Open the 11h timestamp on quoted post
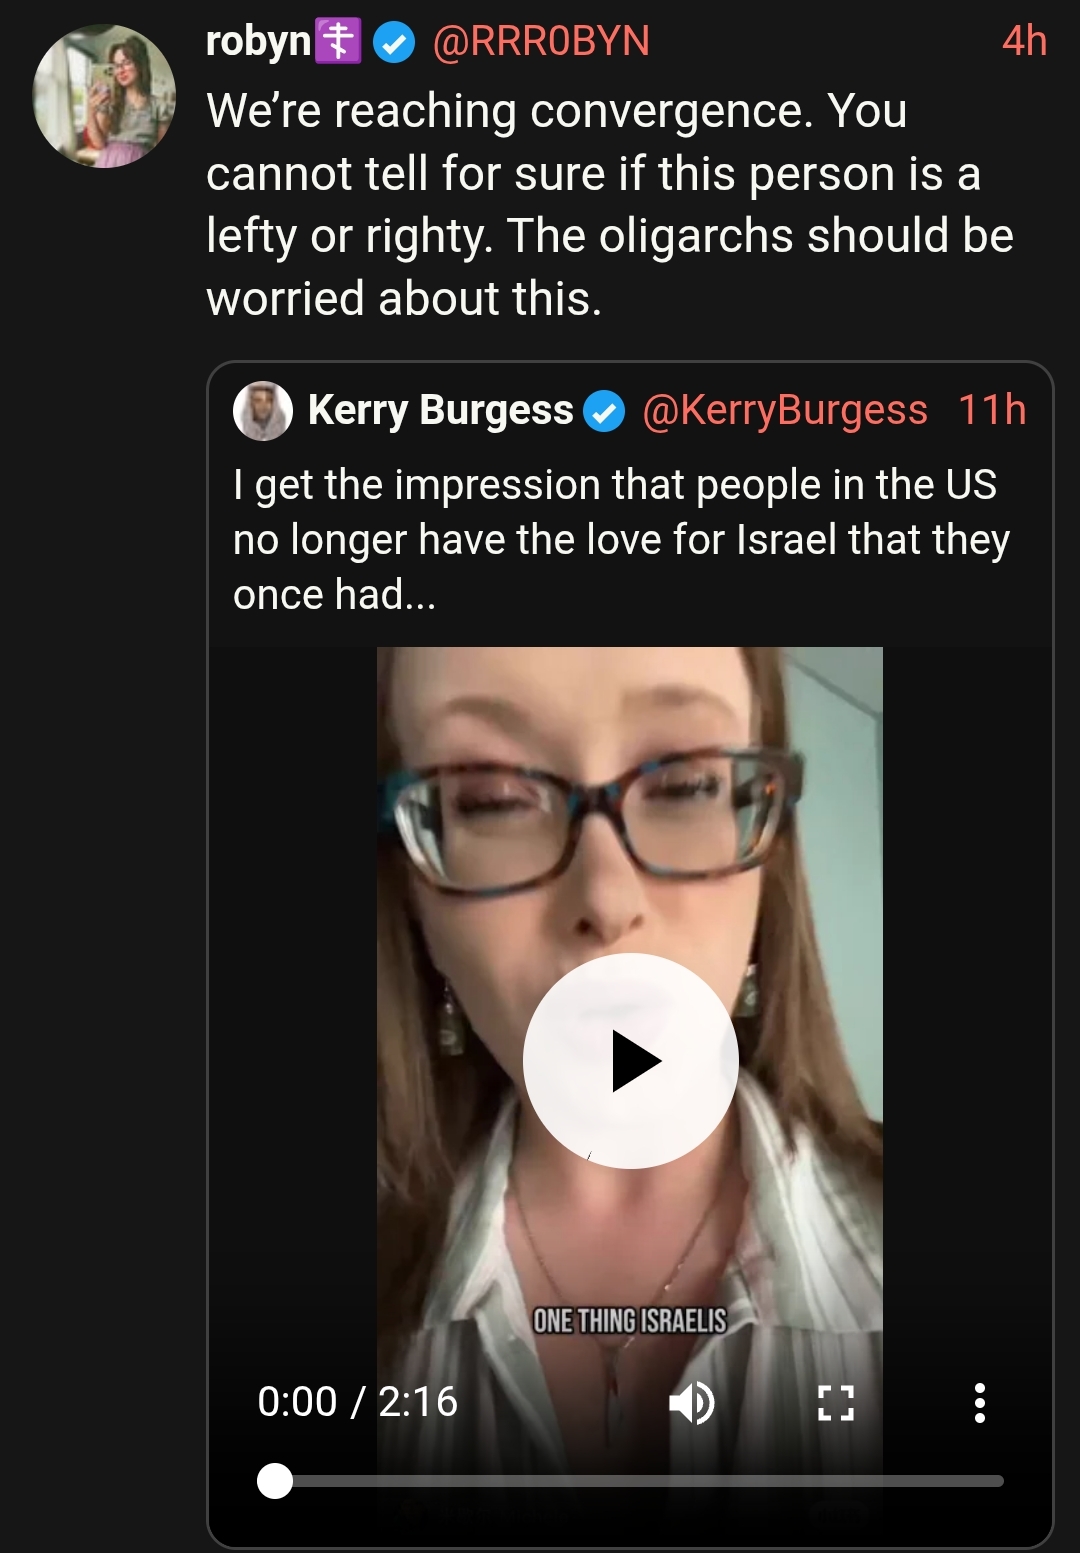The height and width of the screenshot is (1553, 1080). pos(992,410)
